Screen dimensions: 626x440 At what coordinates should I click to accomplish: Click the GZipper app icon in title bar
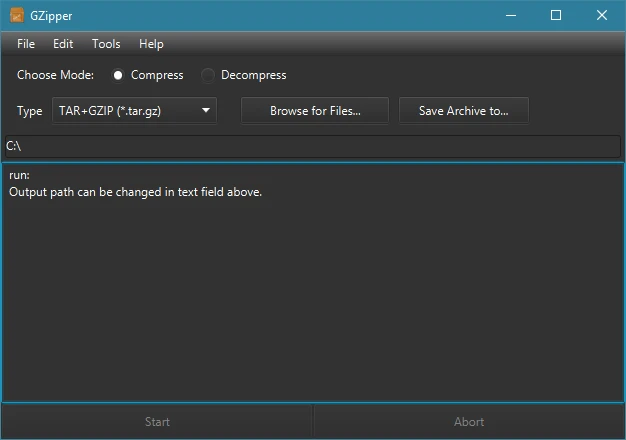pos(16,16)
